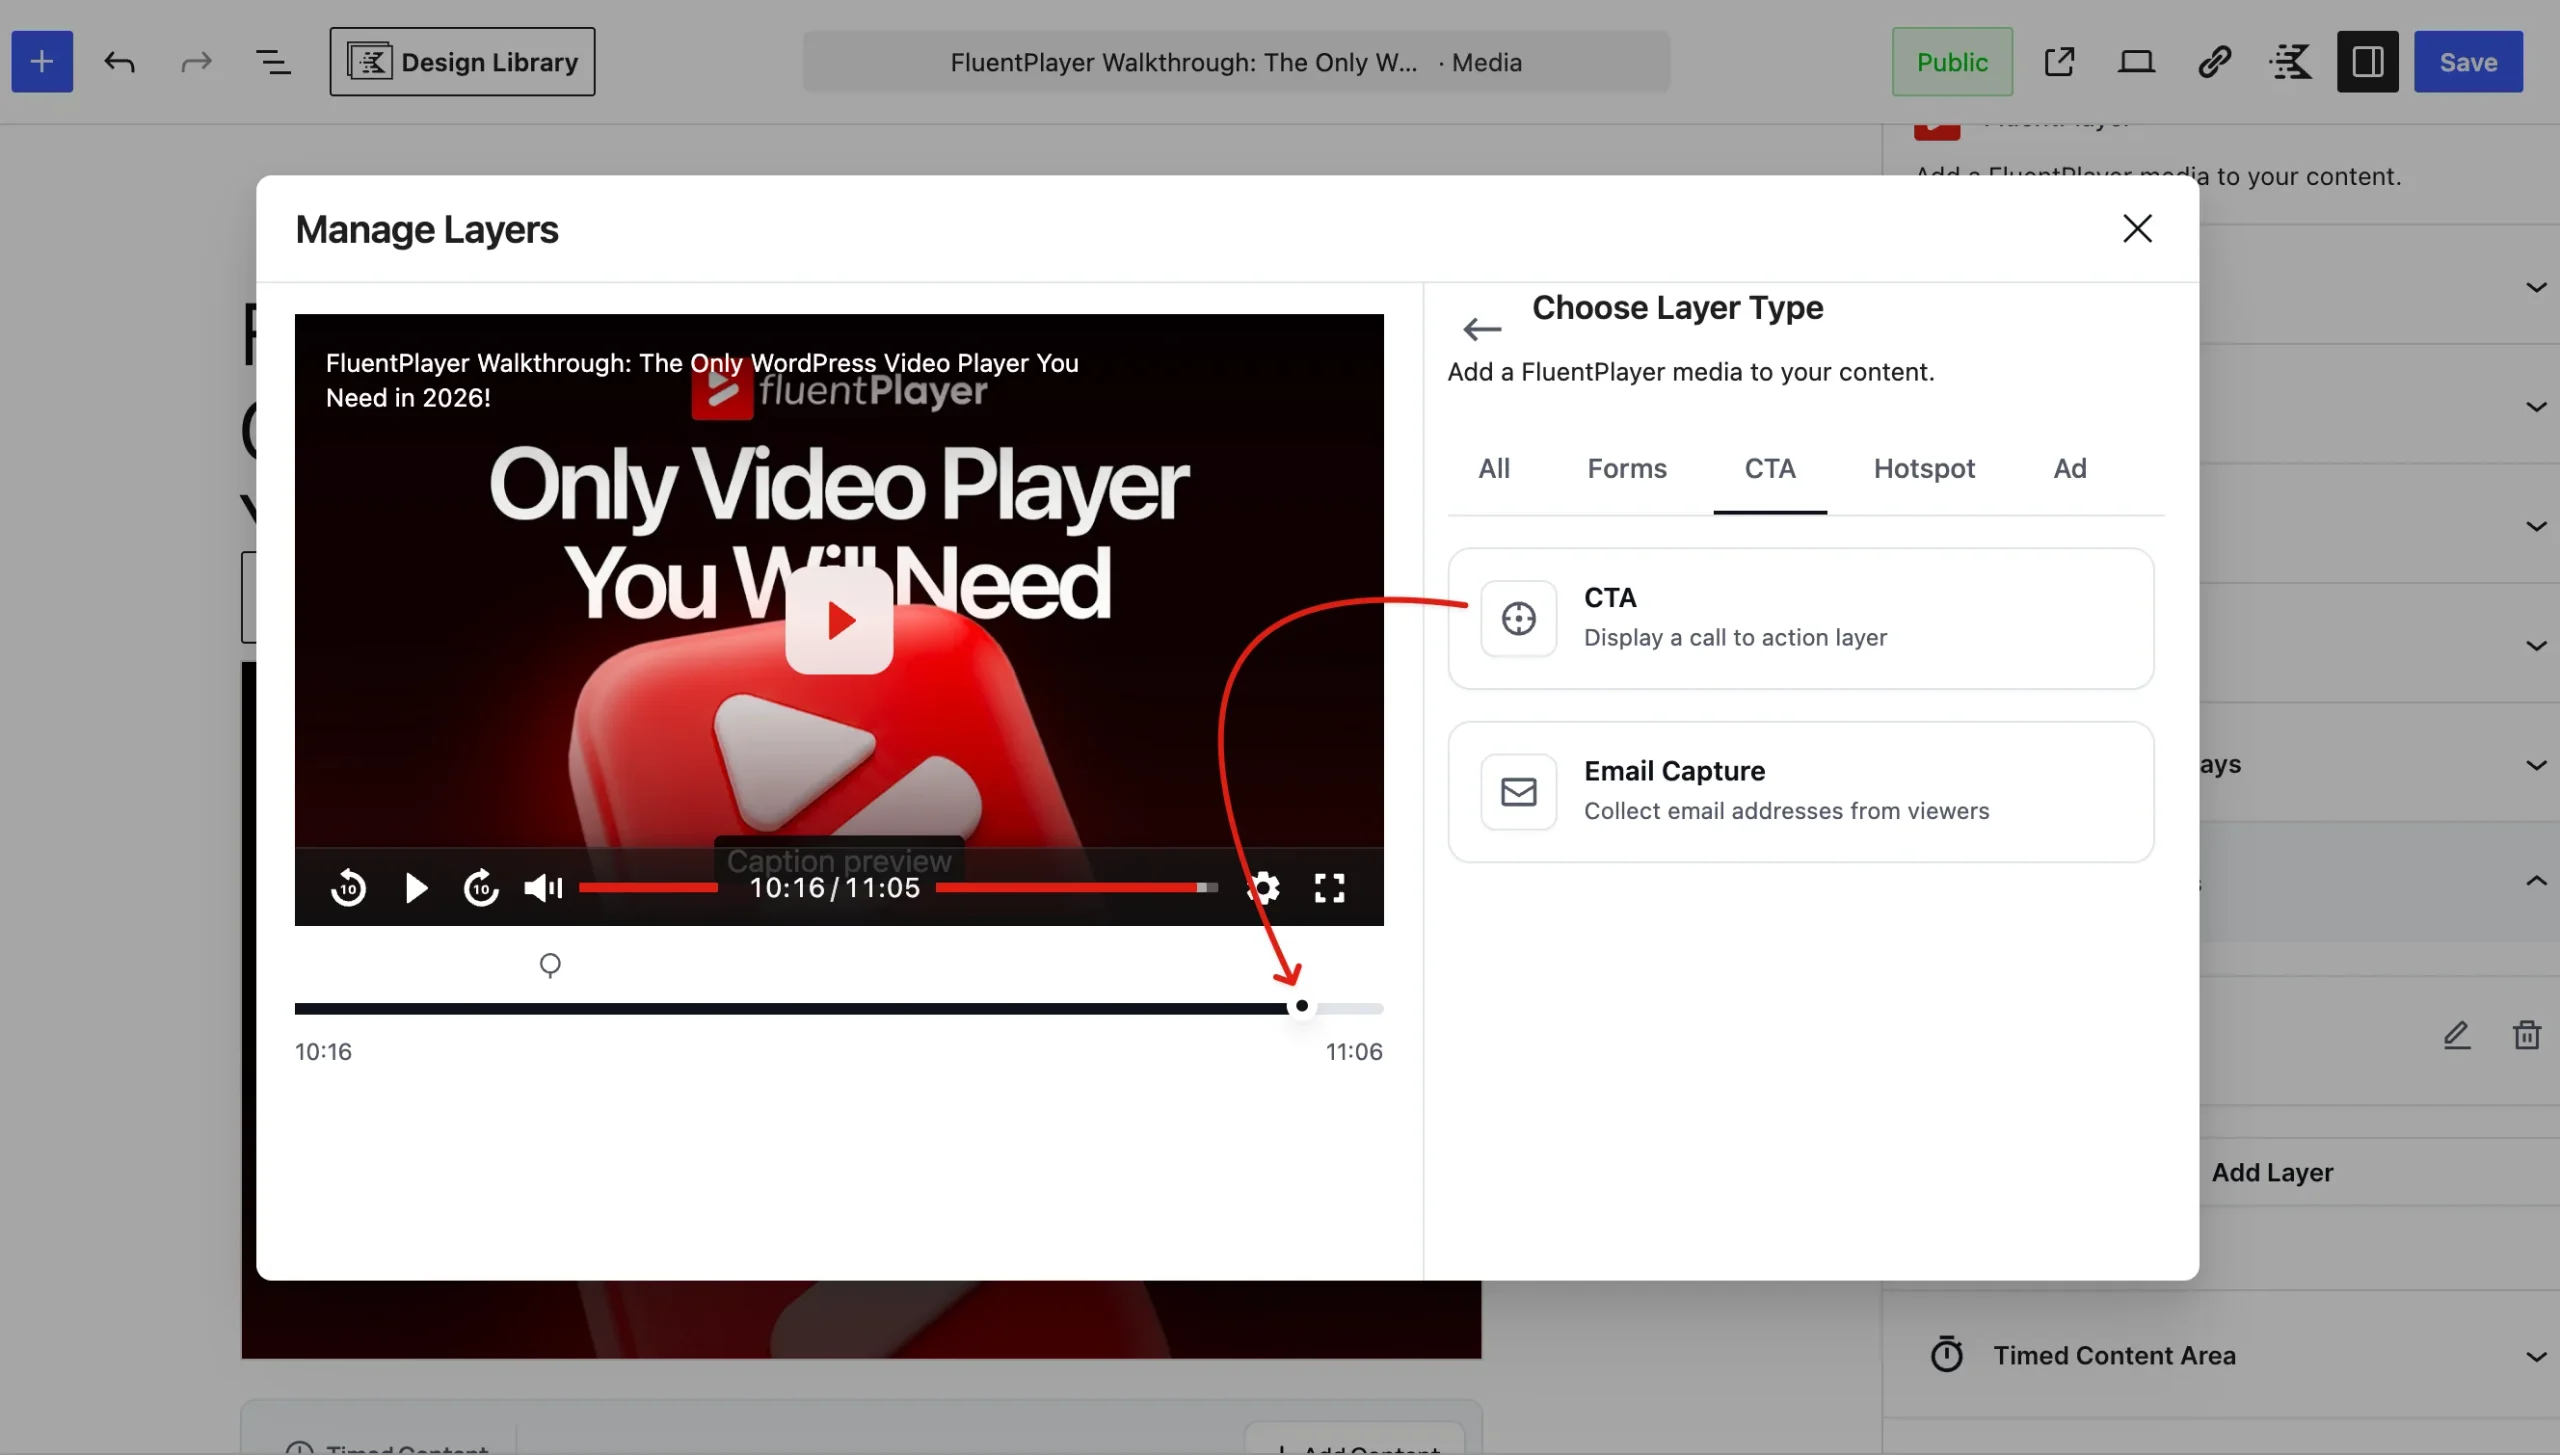
Task: Redo the reverted change
Action: [x=196, y=62]
